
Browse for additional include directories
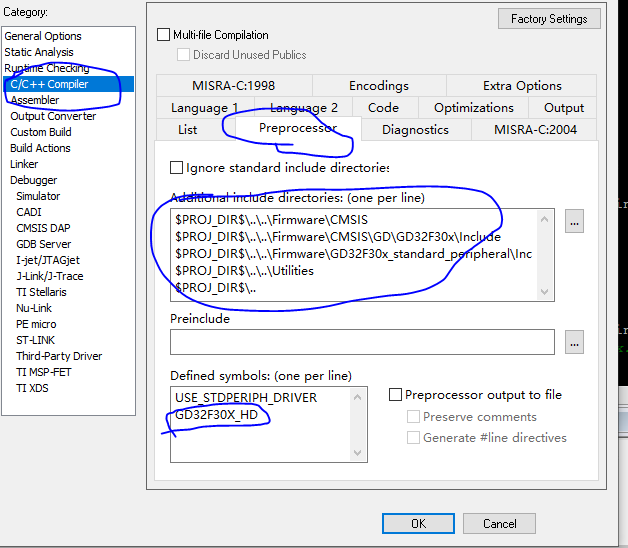tap(574, 221)
